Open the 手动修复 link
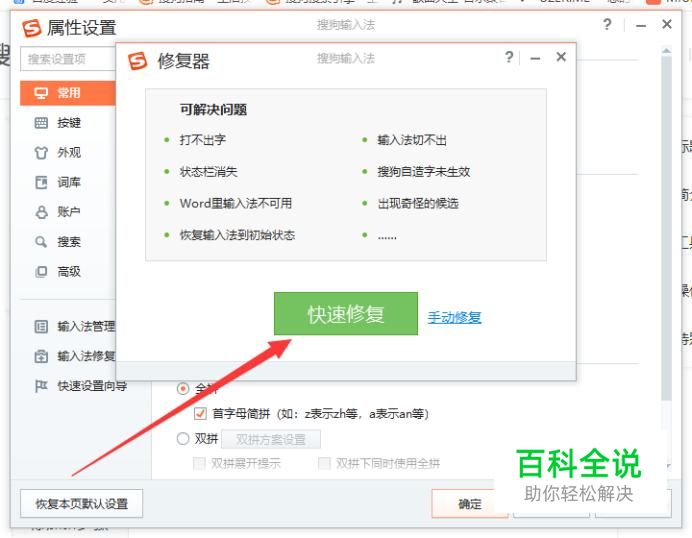The image size is (692, 538). coord(454,317)
